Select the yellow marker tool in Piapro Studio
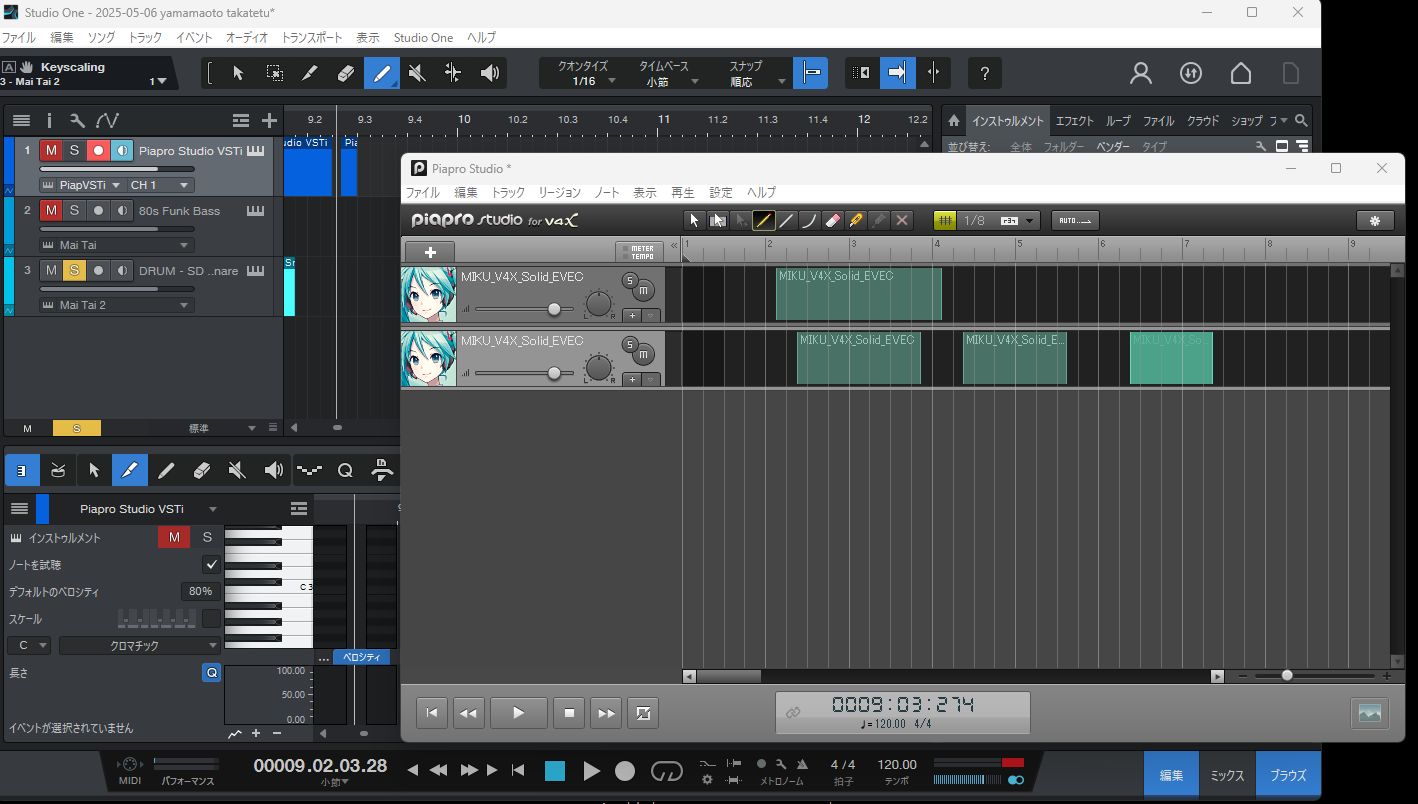1418x804 pixels. coord(856,221)
